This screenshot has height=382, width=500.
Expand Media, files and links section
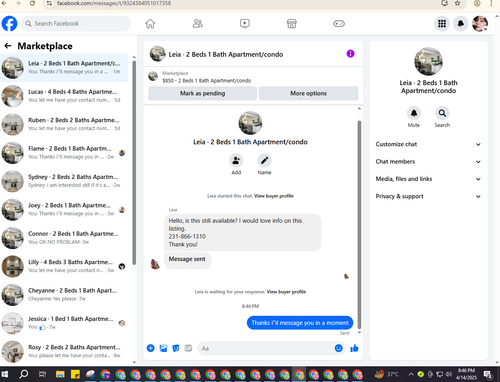[428, 179]
